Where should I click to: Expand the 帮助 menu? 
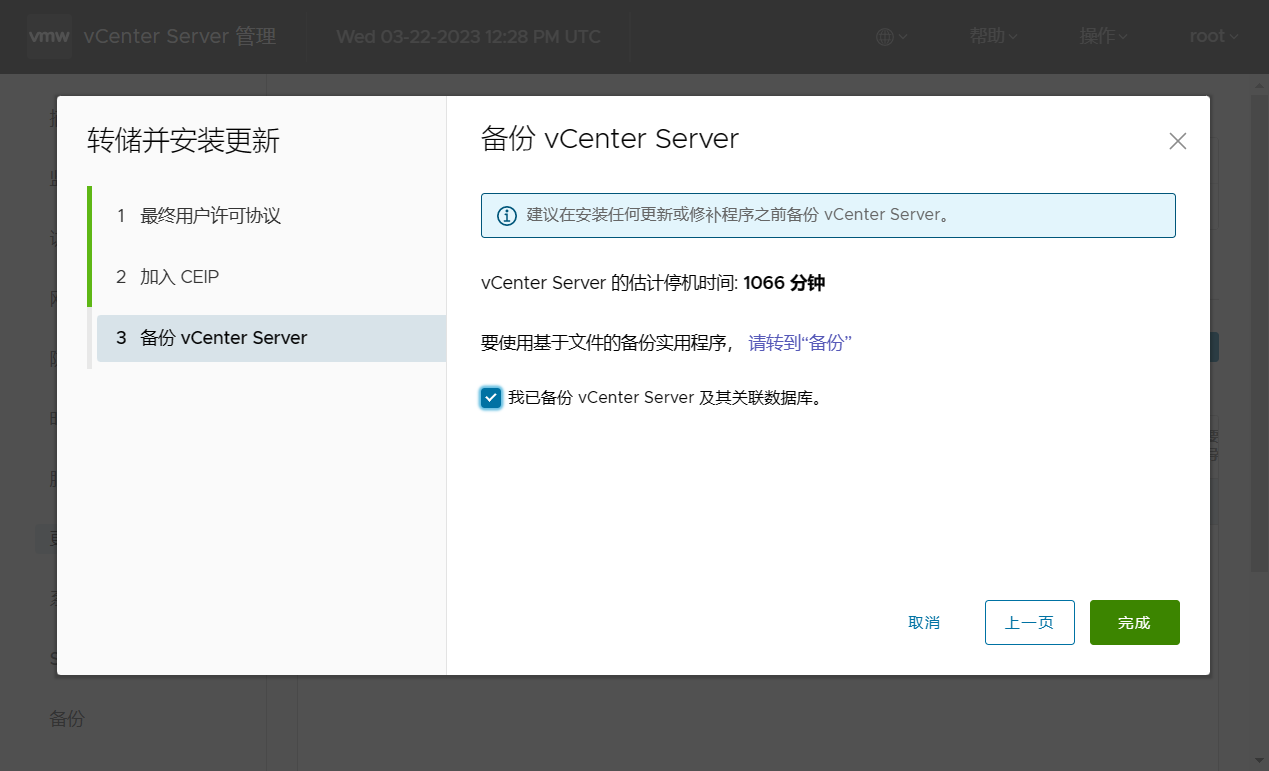[993, 37]
